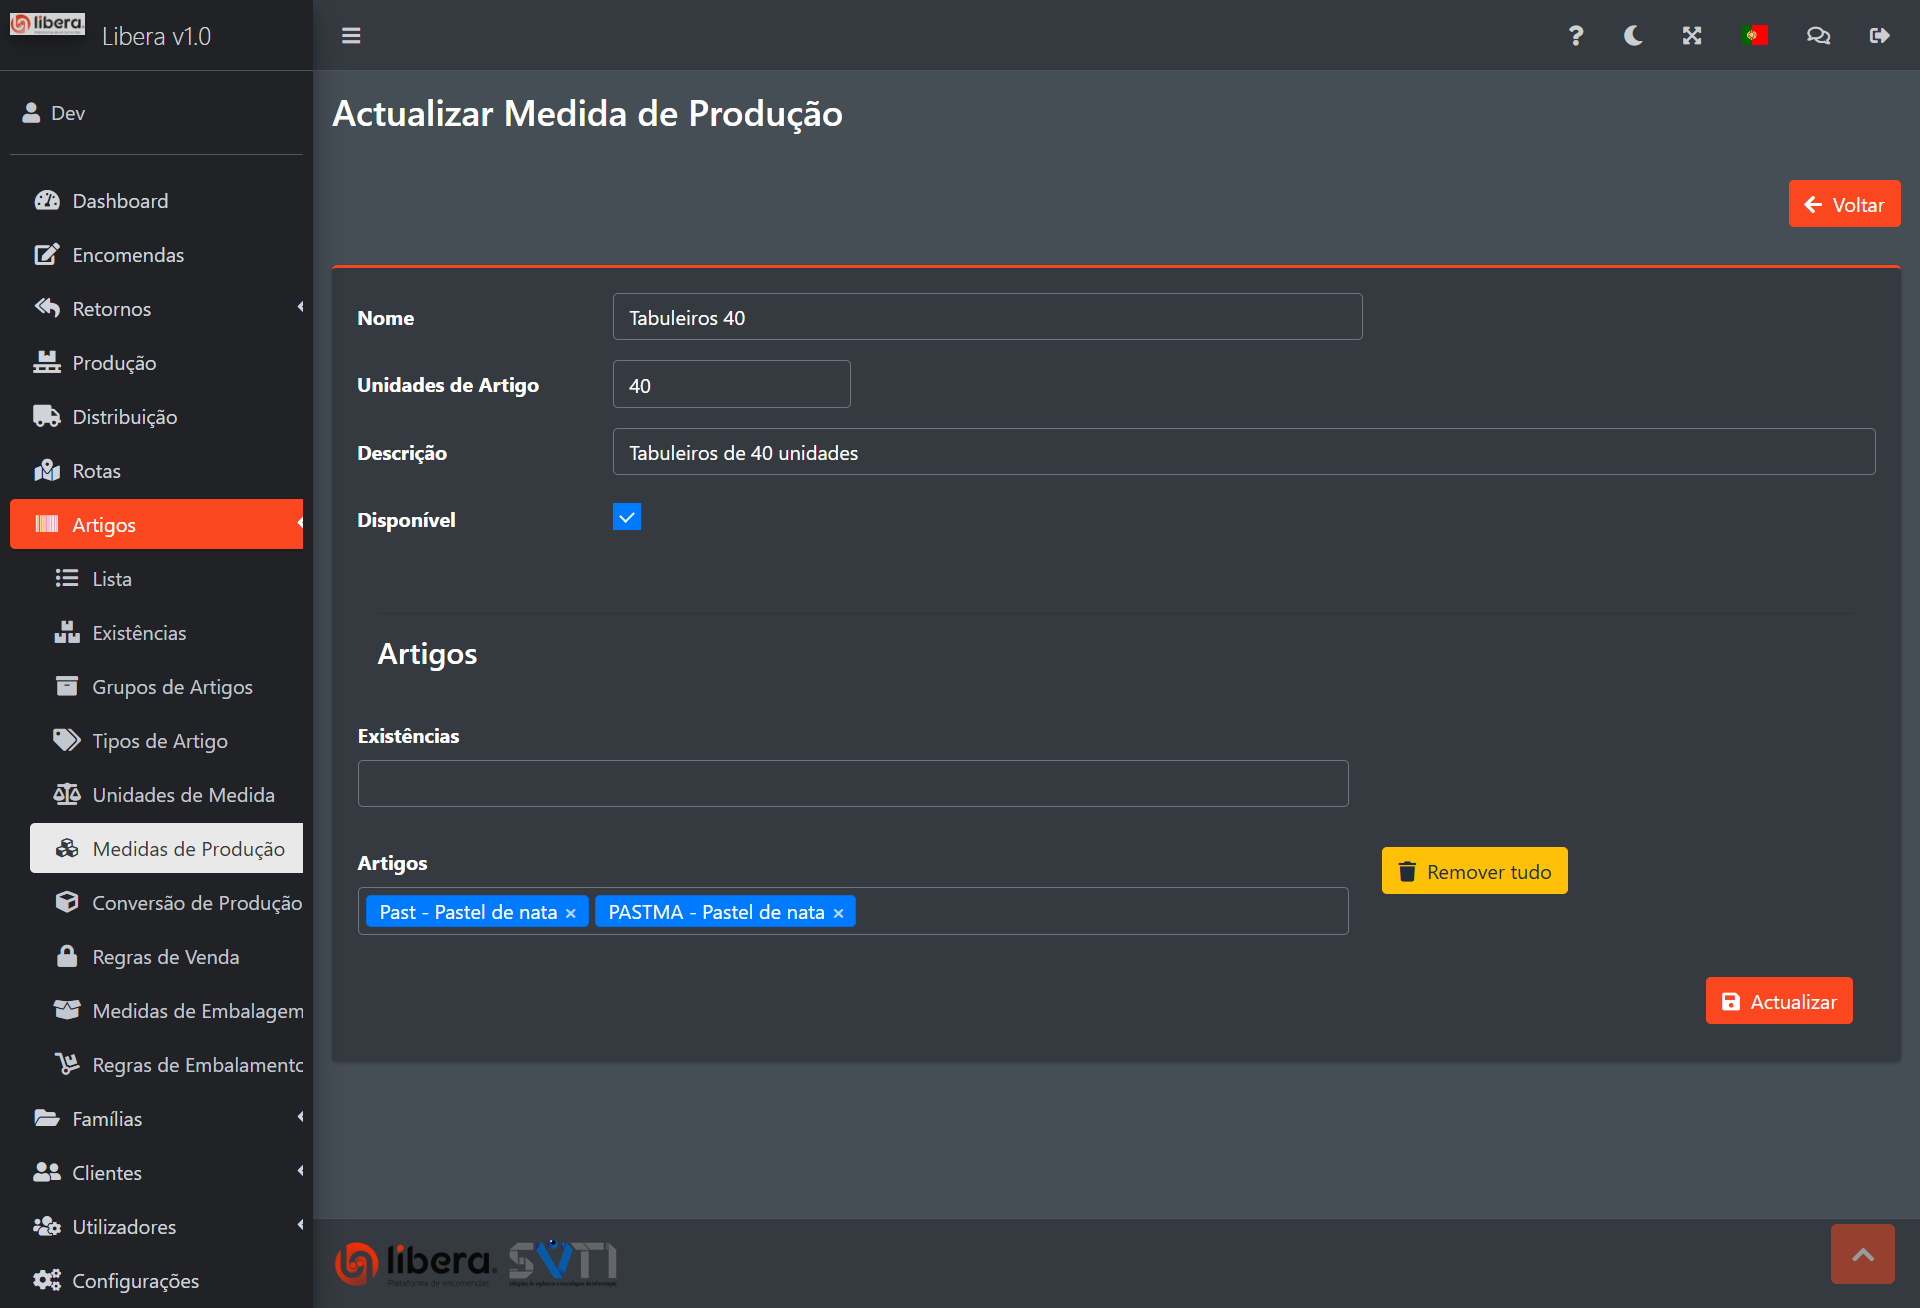Open the Existências selection dropdown field
The image size is (1920, 1308).
[x=852, y=784]
